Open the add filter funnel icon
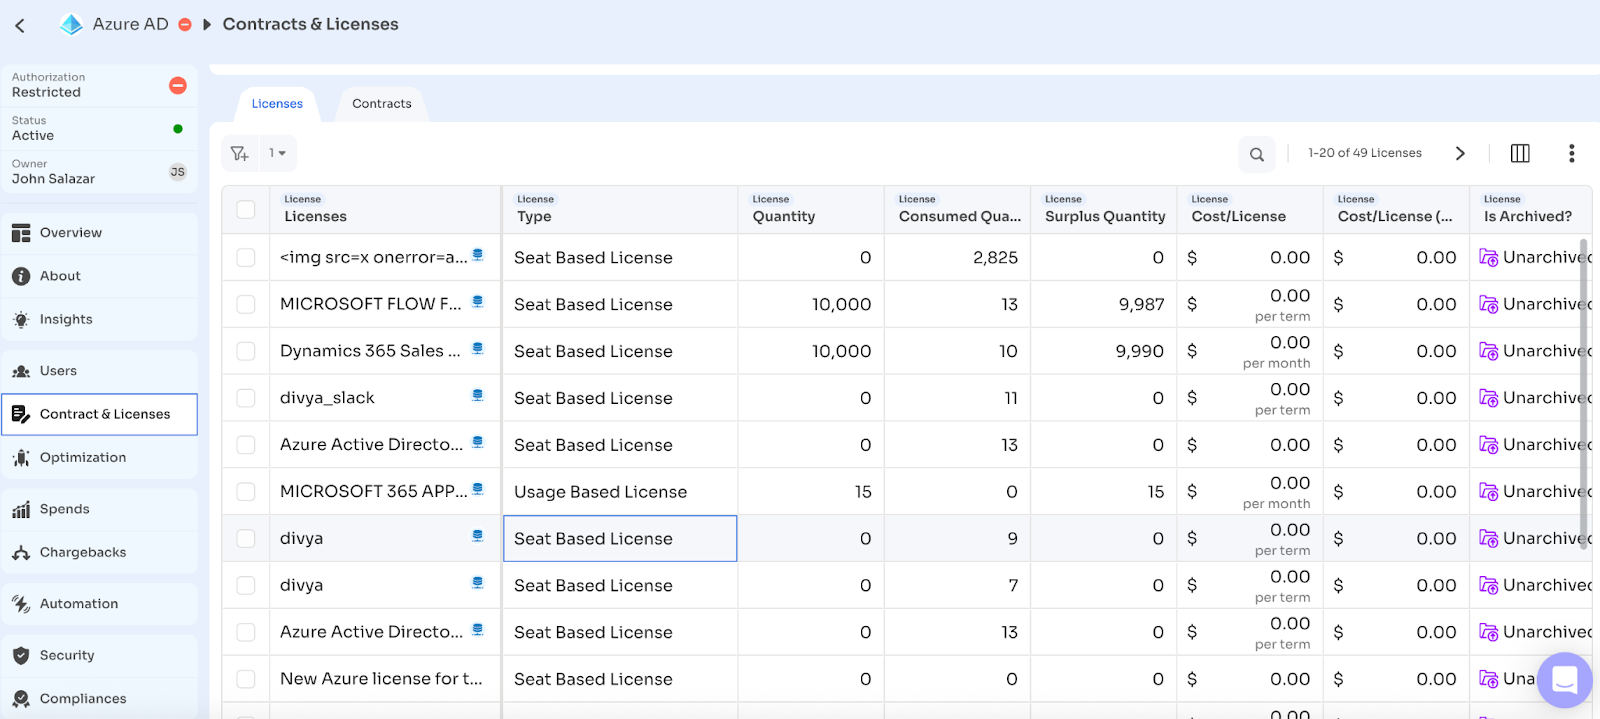This screenshot has height=719, width=1600. [240, 153]
